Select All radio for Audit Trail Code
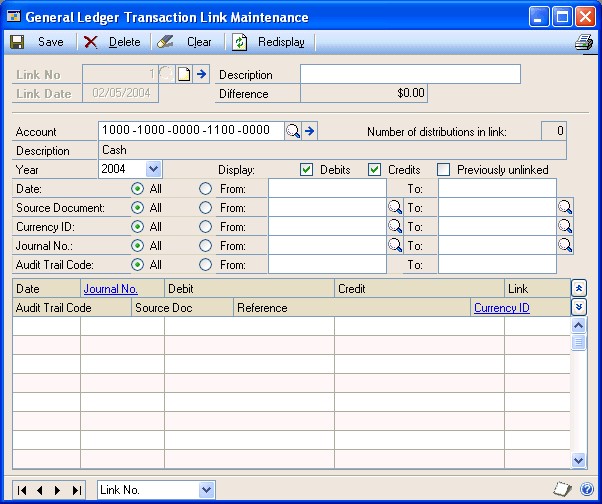The image size is (602, 504). 137,264
